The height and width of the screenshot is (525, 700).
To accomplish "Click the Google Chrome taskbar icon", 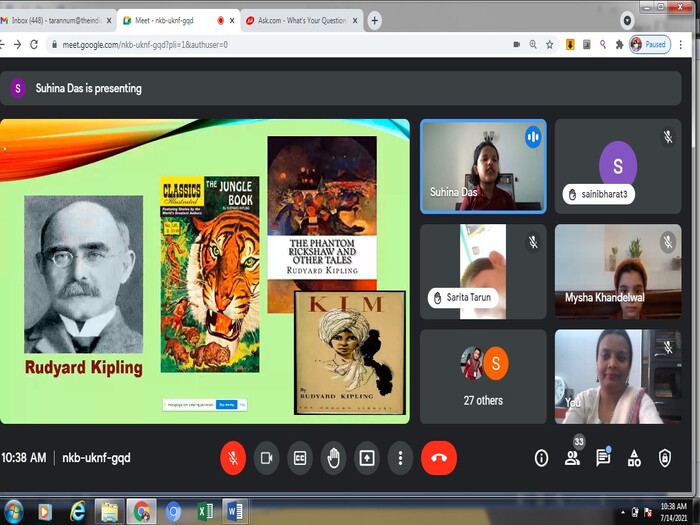I will (142, 512).
